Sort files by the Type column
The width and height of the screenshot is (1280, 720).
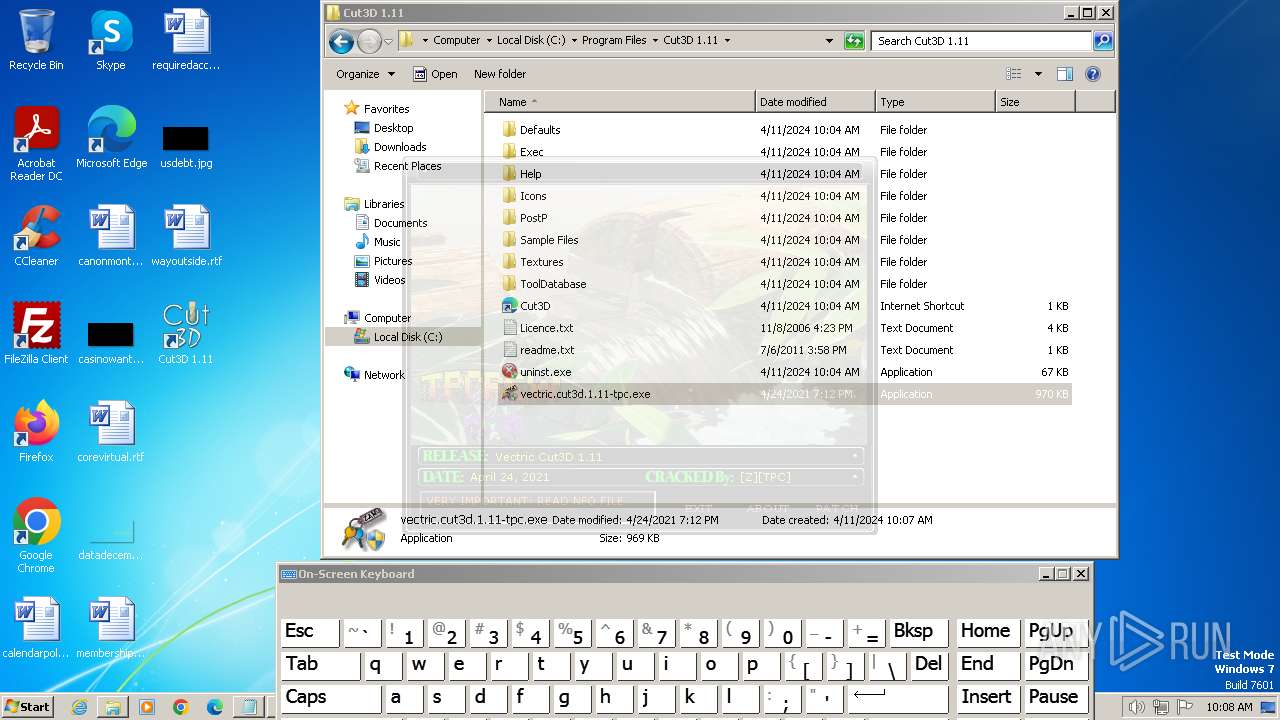point(935,102)
